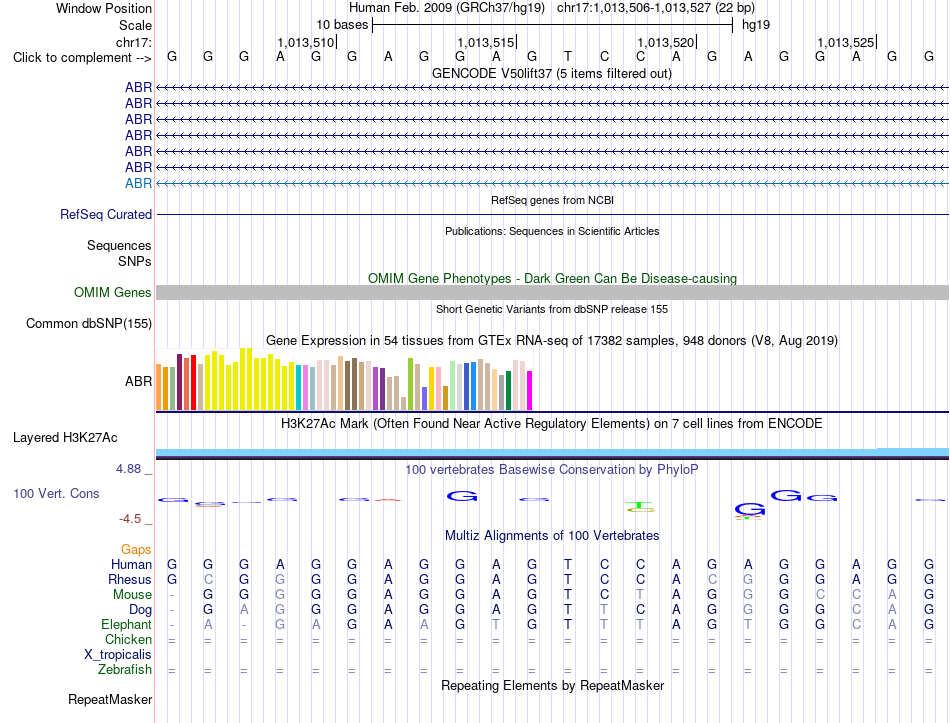The width and height of the screenshot is (950, 723).
Task: Click the Sequences label
Action: pyautogui.click(x=119, y=245)
